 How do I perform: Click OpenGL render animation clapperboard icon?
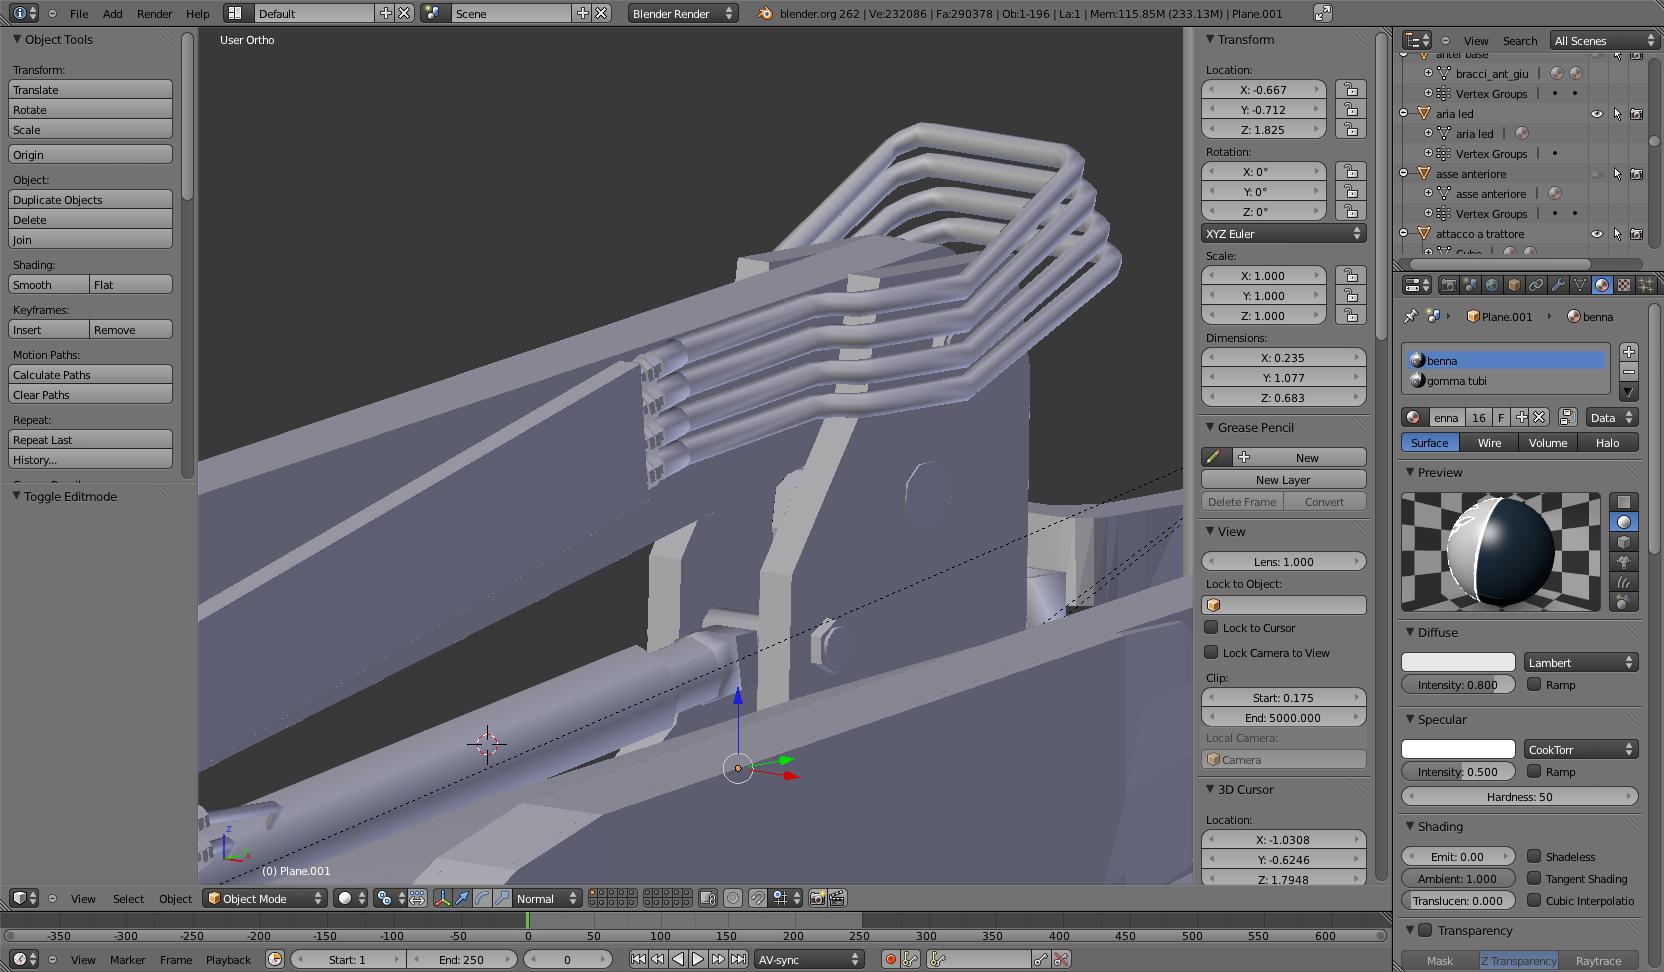837,898
